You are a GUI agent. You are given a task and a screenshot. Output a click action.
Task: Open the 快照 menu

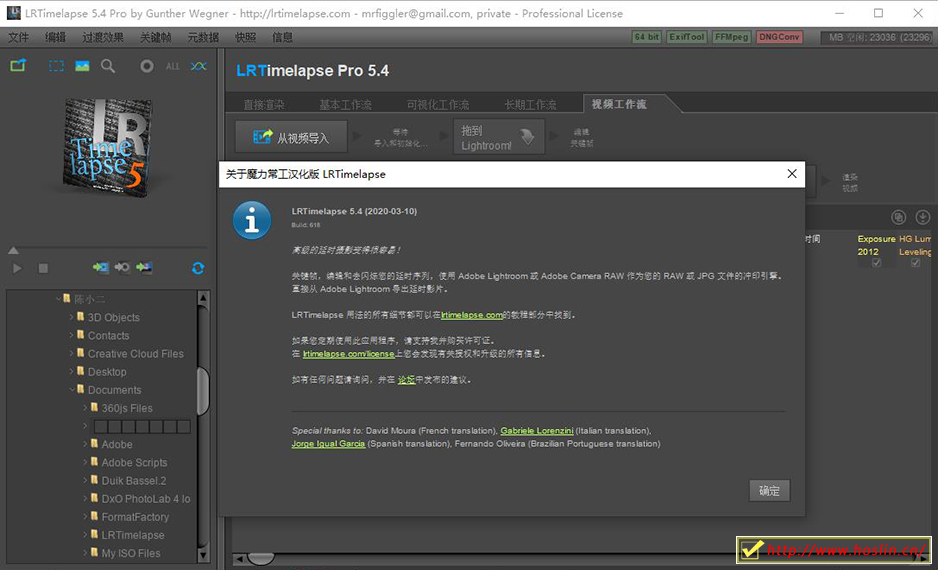[x=245, y=37]
